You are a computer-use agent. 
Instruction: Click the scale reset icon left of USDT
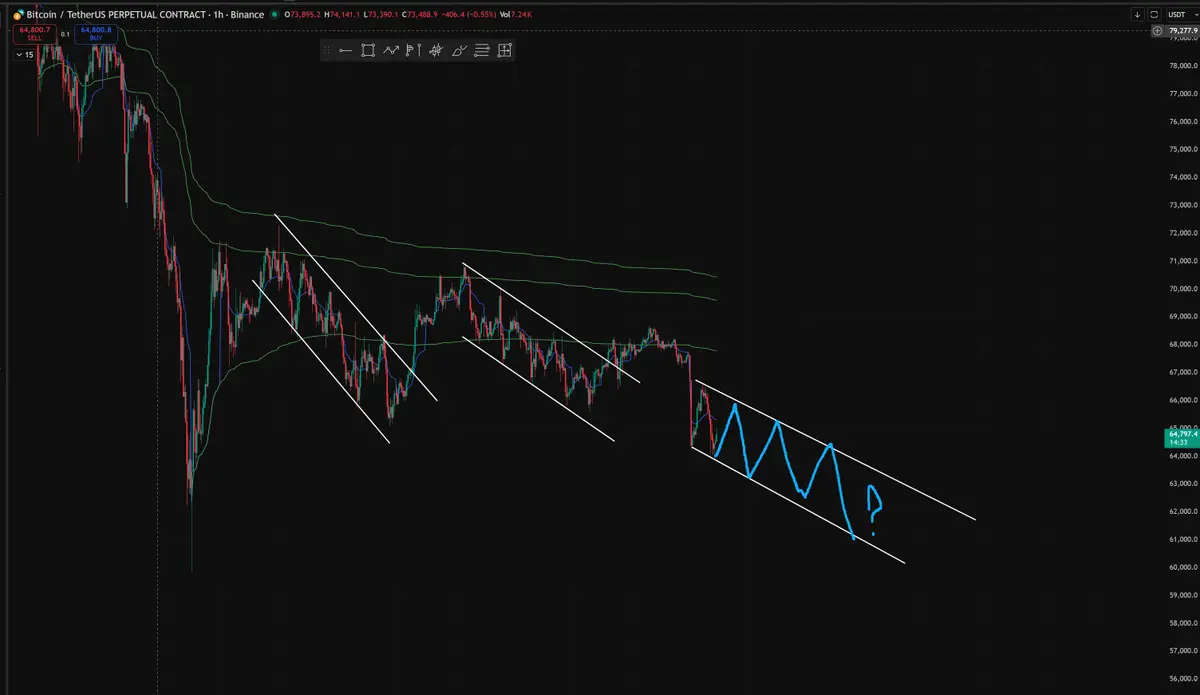(1154, 15)
